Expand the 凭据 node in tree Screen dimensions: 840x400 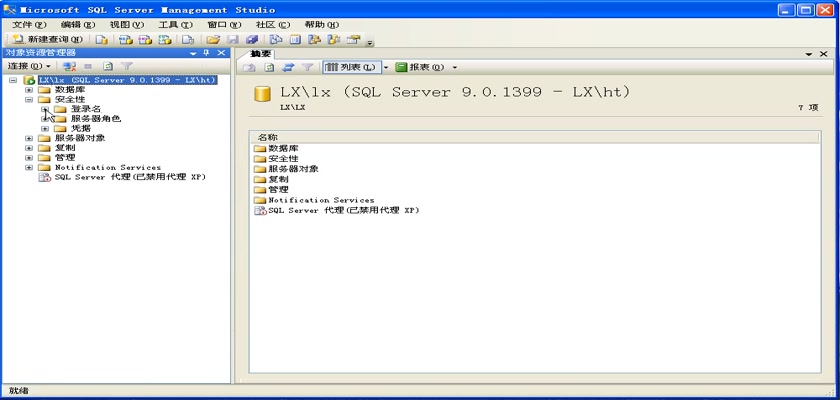(45, 129)
